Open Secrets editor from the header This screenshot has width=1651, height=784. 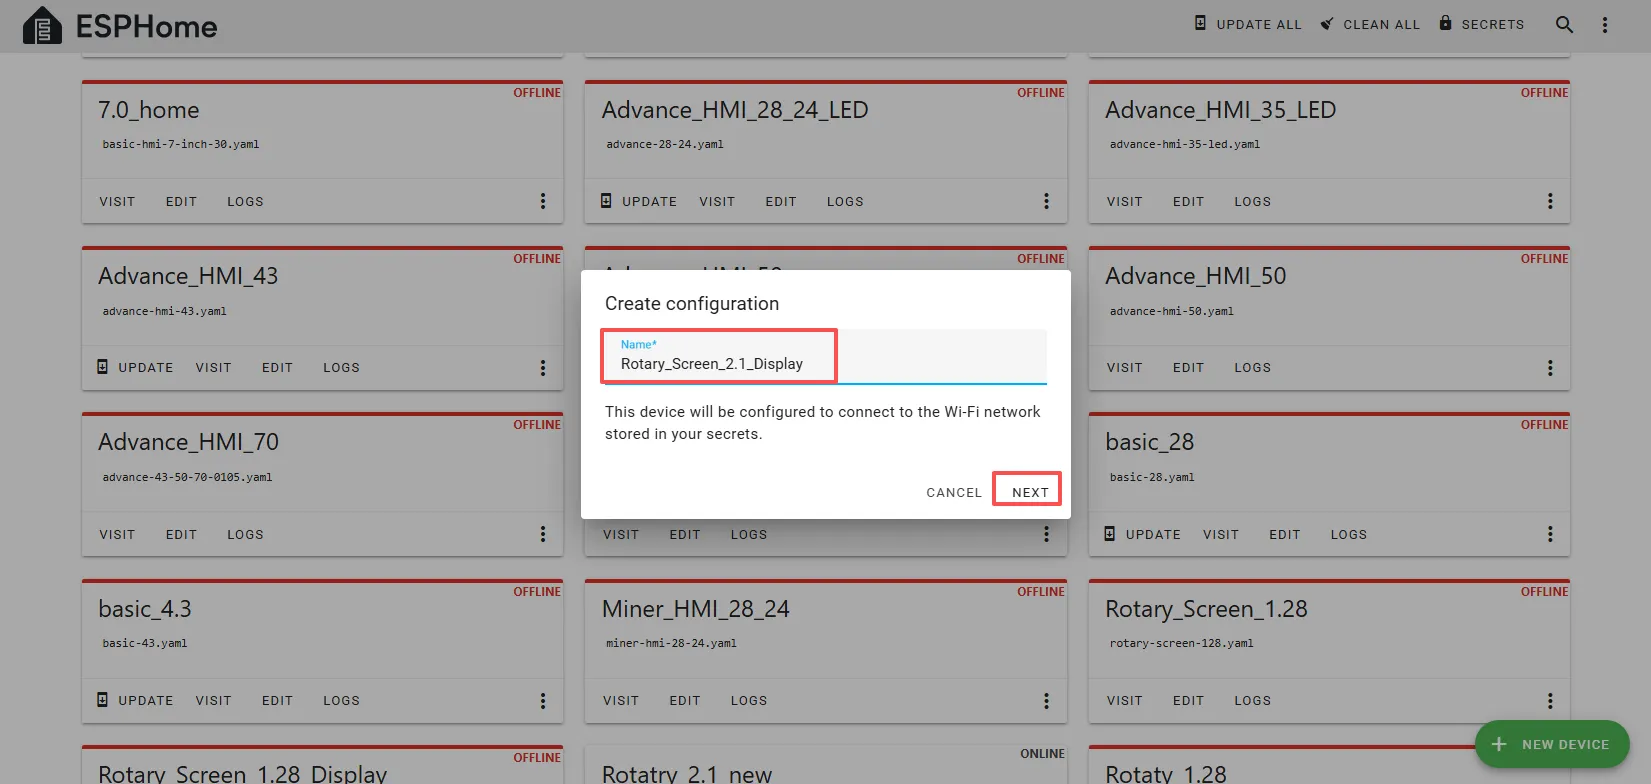(x=1482, y=24)
